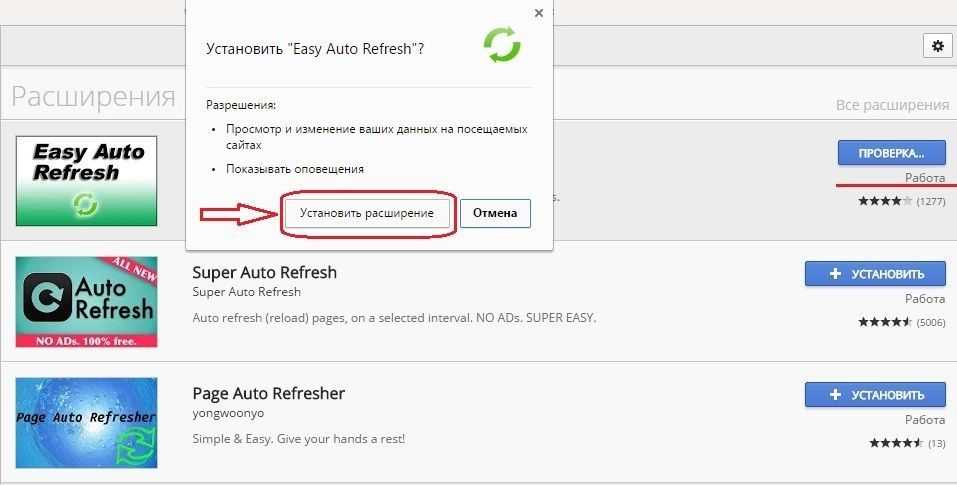Install Super Auto Refresh with УСТАНОВИТЬ button
The height and width of the screenshot is (485, 957).
[875, 274]
